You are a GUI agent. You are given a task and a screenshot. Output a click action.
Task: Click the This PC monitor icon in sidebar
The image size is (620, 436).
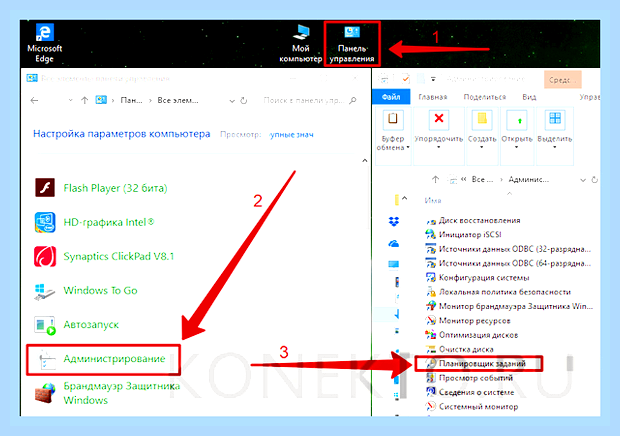tap(394, 264)
